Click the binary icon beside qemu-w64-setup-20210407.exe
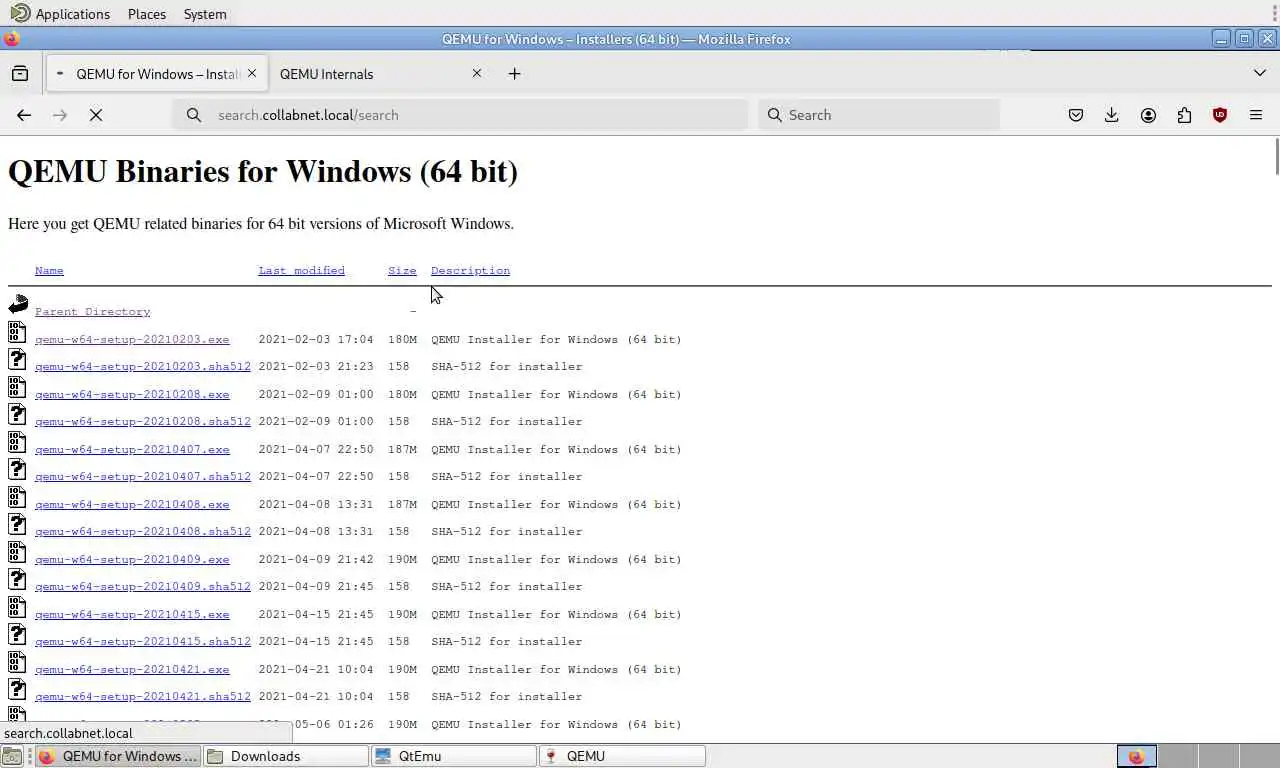Image resolution: width=1280 pixels, height=768 pixels. pos(17,442)
